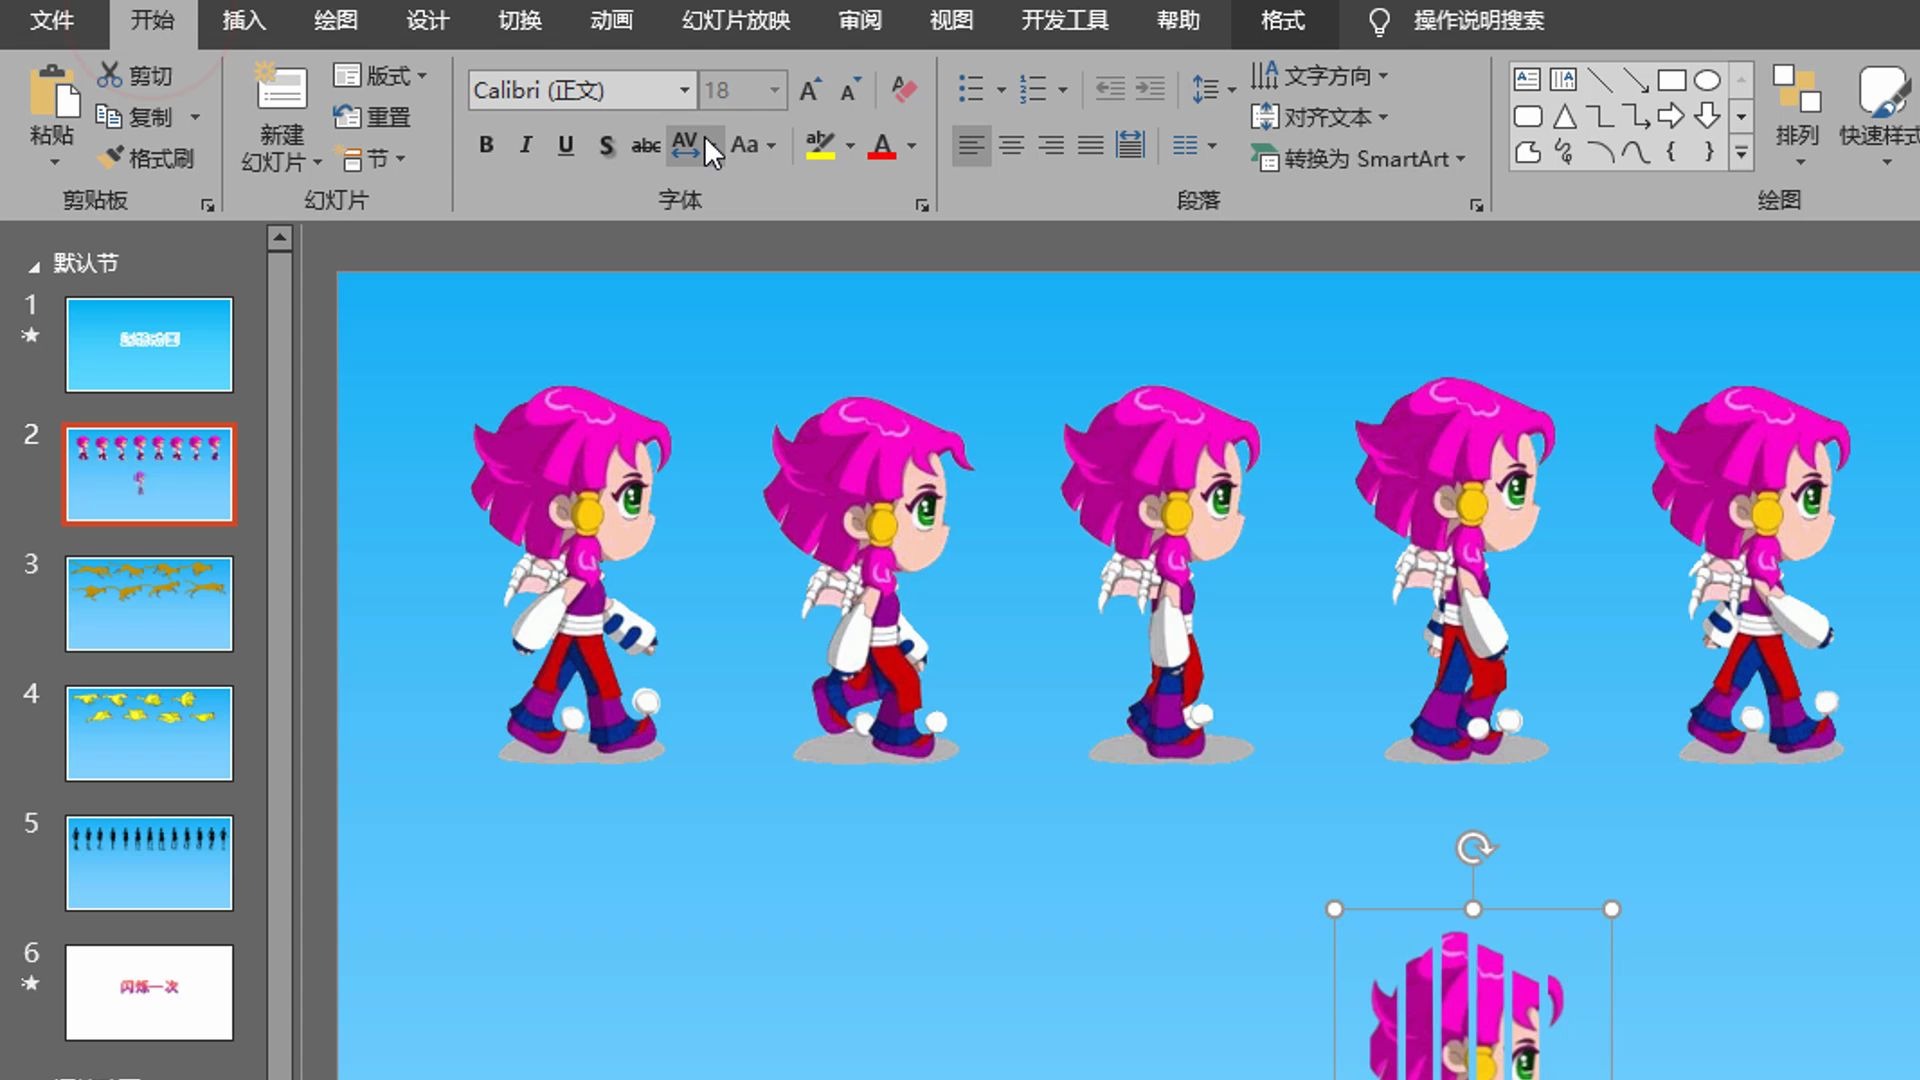Align text right
The height and width of the screenshot is (1080, 1920).
[1051, 146]
